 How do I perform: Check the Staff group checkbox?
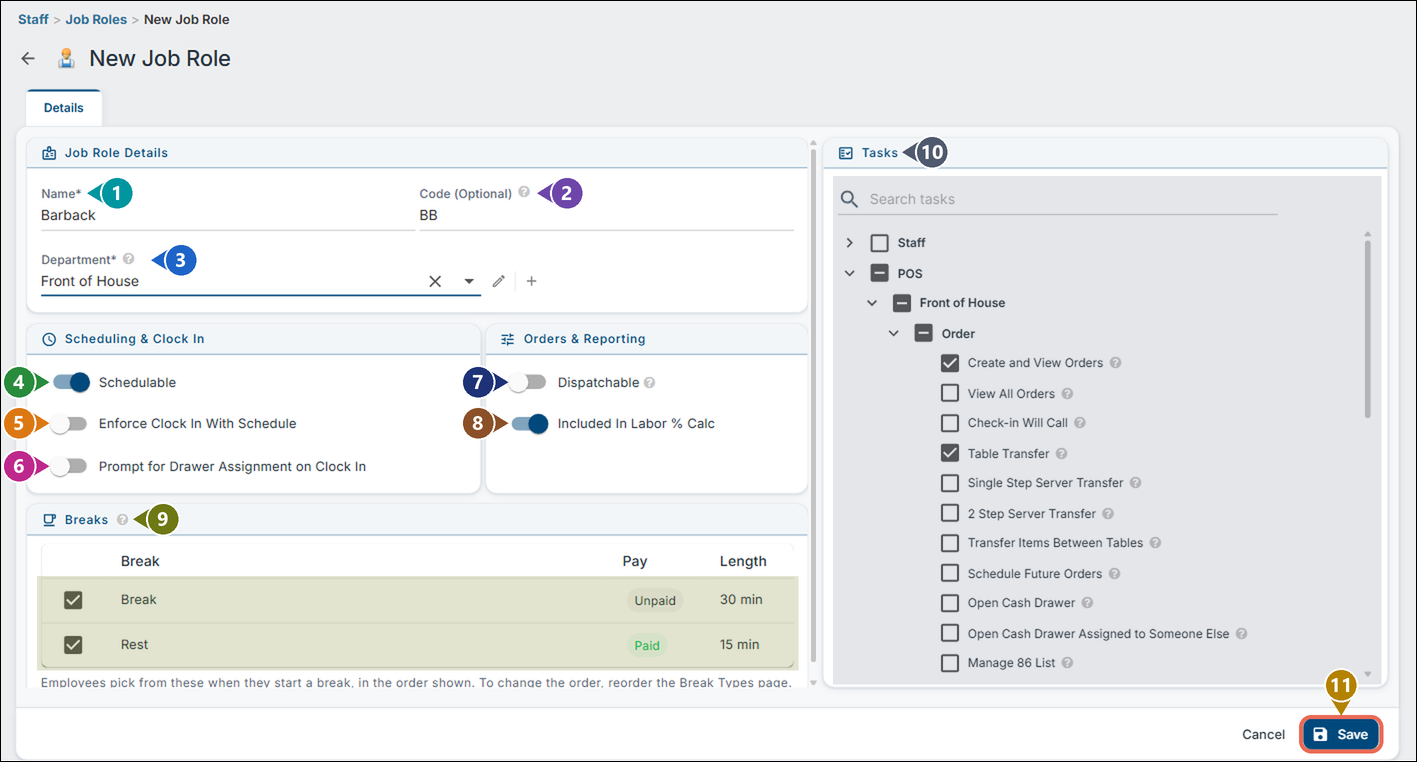click(x=879, y=243)
